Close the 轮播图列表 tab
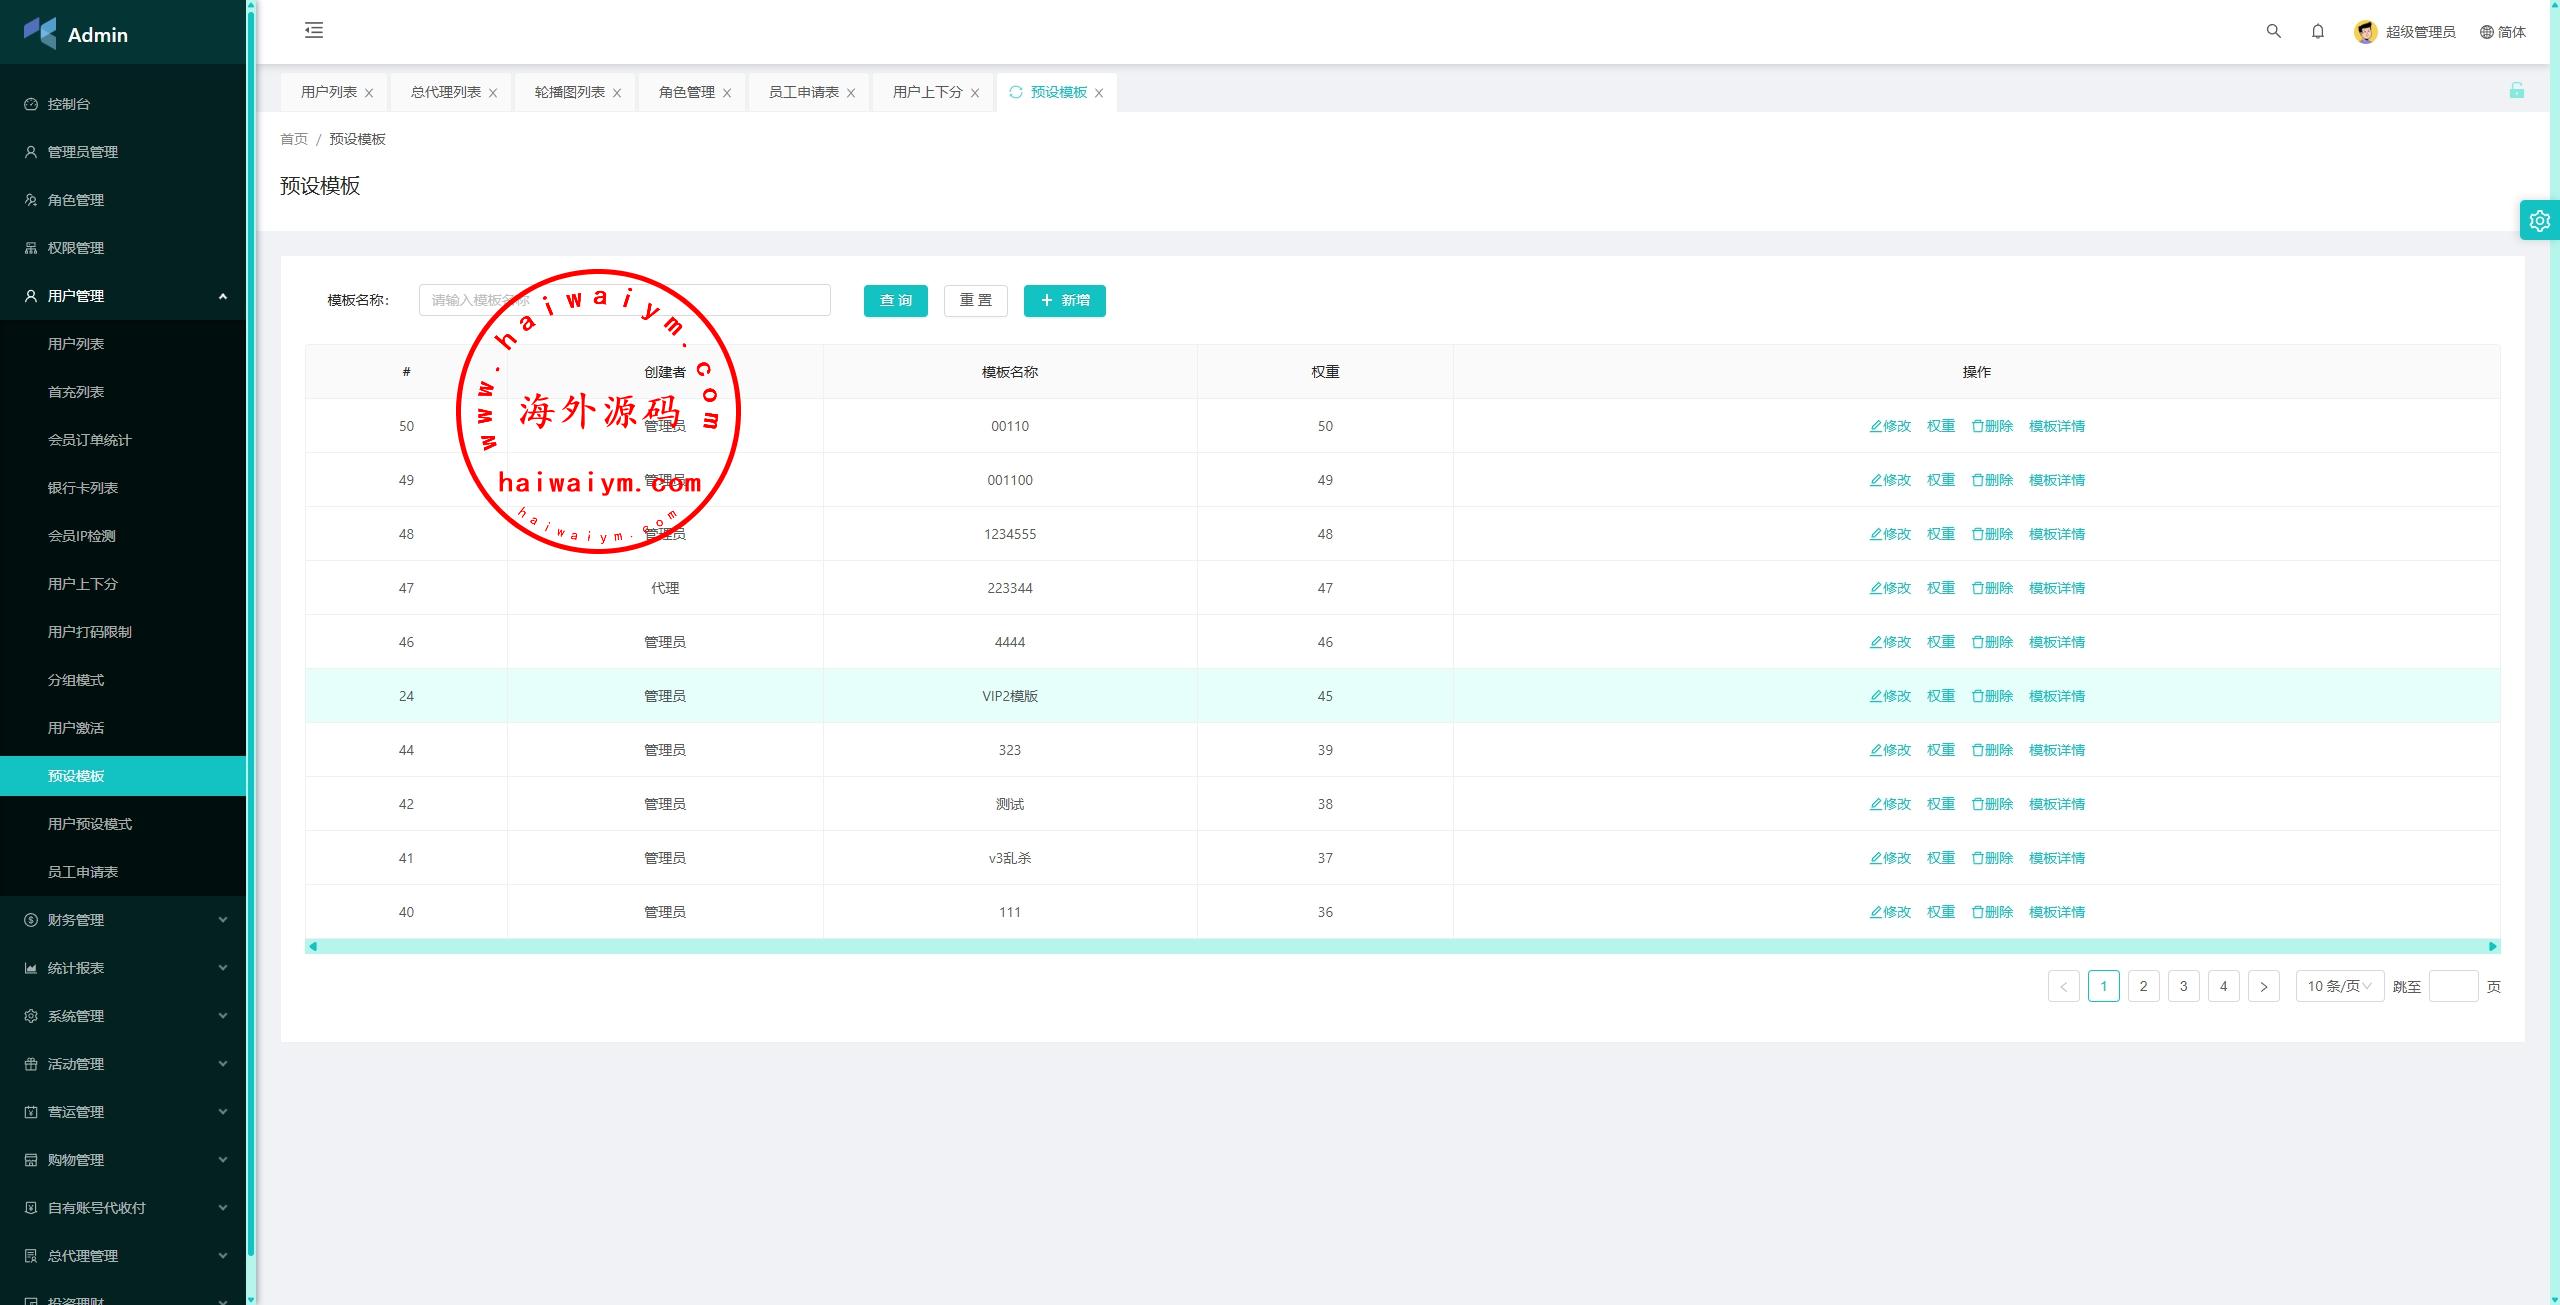The image size is (2560, 1305). coord(617,93)
